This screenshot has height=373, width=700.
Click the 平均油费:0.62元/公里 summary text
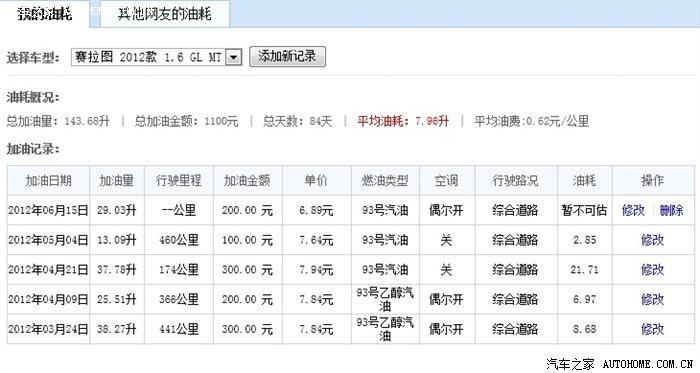click(x=531, y=121)
